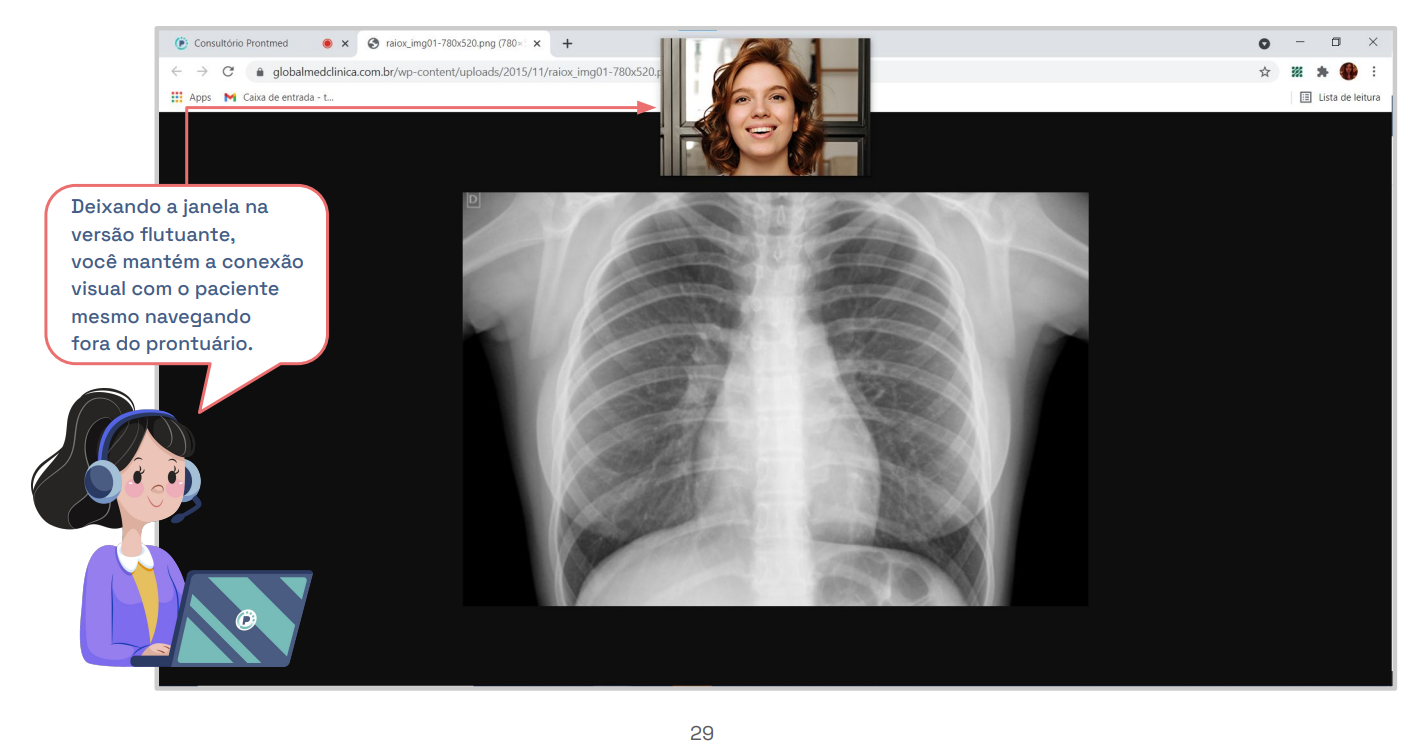Click the floating patient video window
This screenshot has height=756, width=1418.
[x=765, y=107]
